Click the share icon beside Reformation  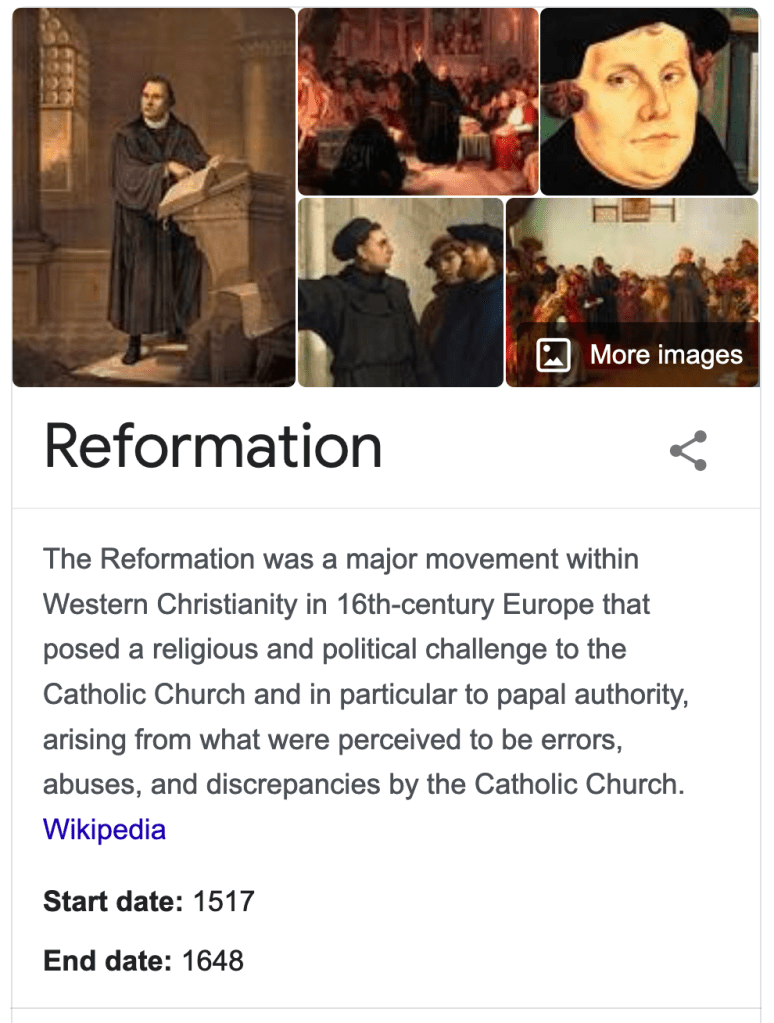688,451
